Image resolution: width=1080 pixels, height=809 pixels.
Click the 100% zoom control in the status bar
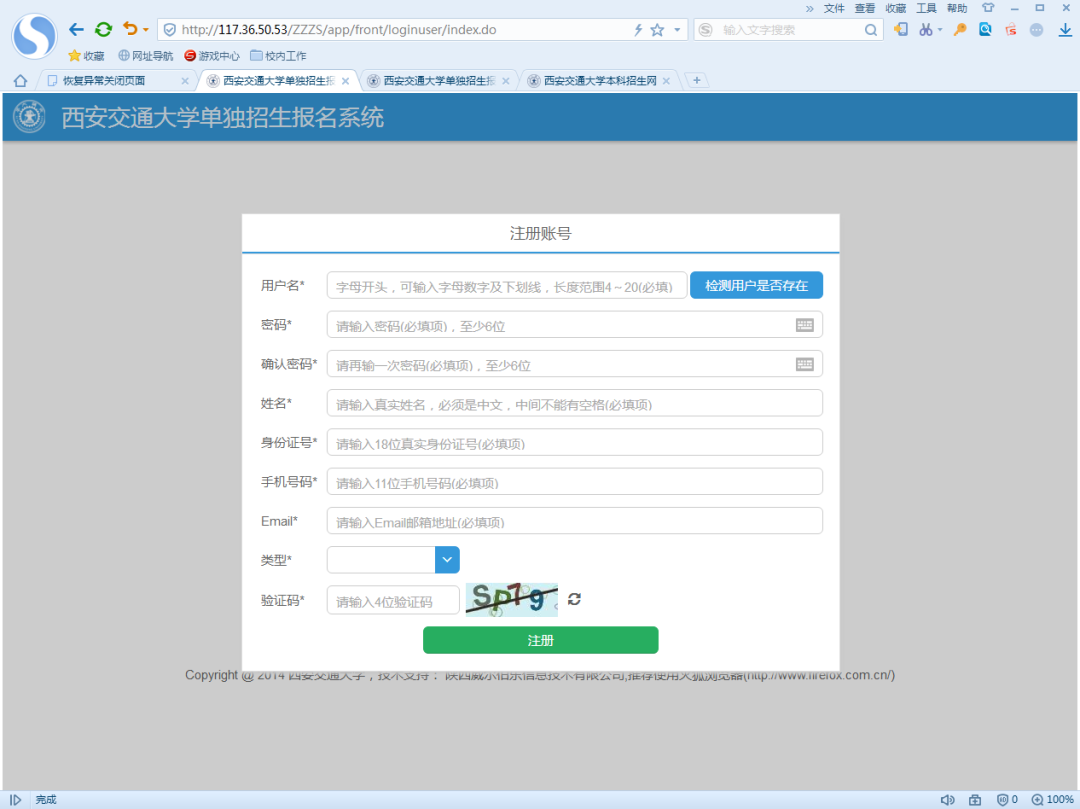point(1052,799)
